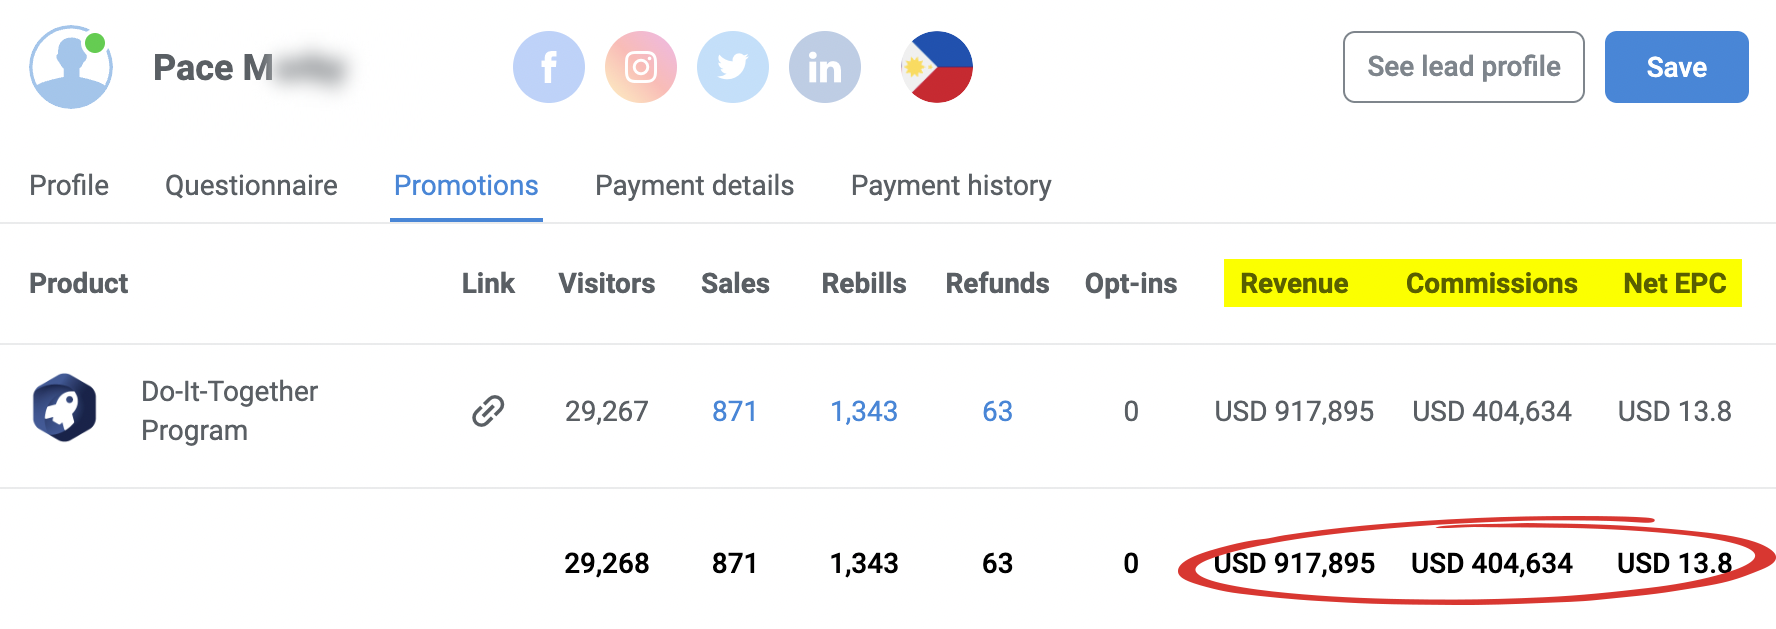1776x629 pixels.
Task: Click the 1,343 rebills link
Action: (x=864, y=411)
